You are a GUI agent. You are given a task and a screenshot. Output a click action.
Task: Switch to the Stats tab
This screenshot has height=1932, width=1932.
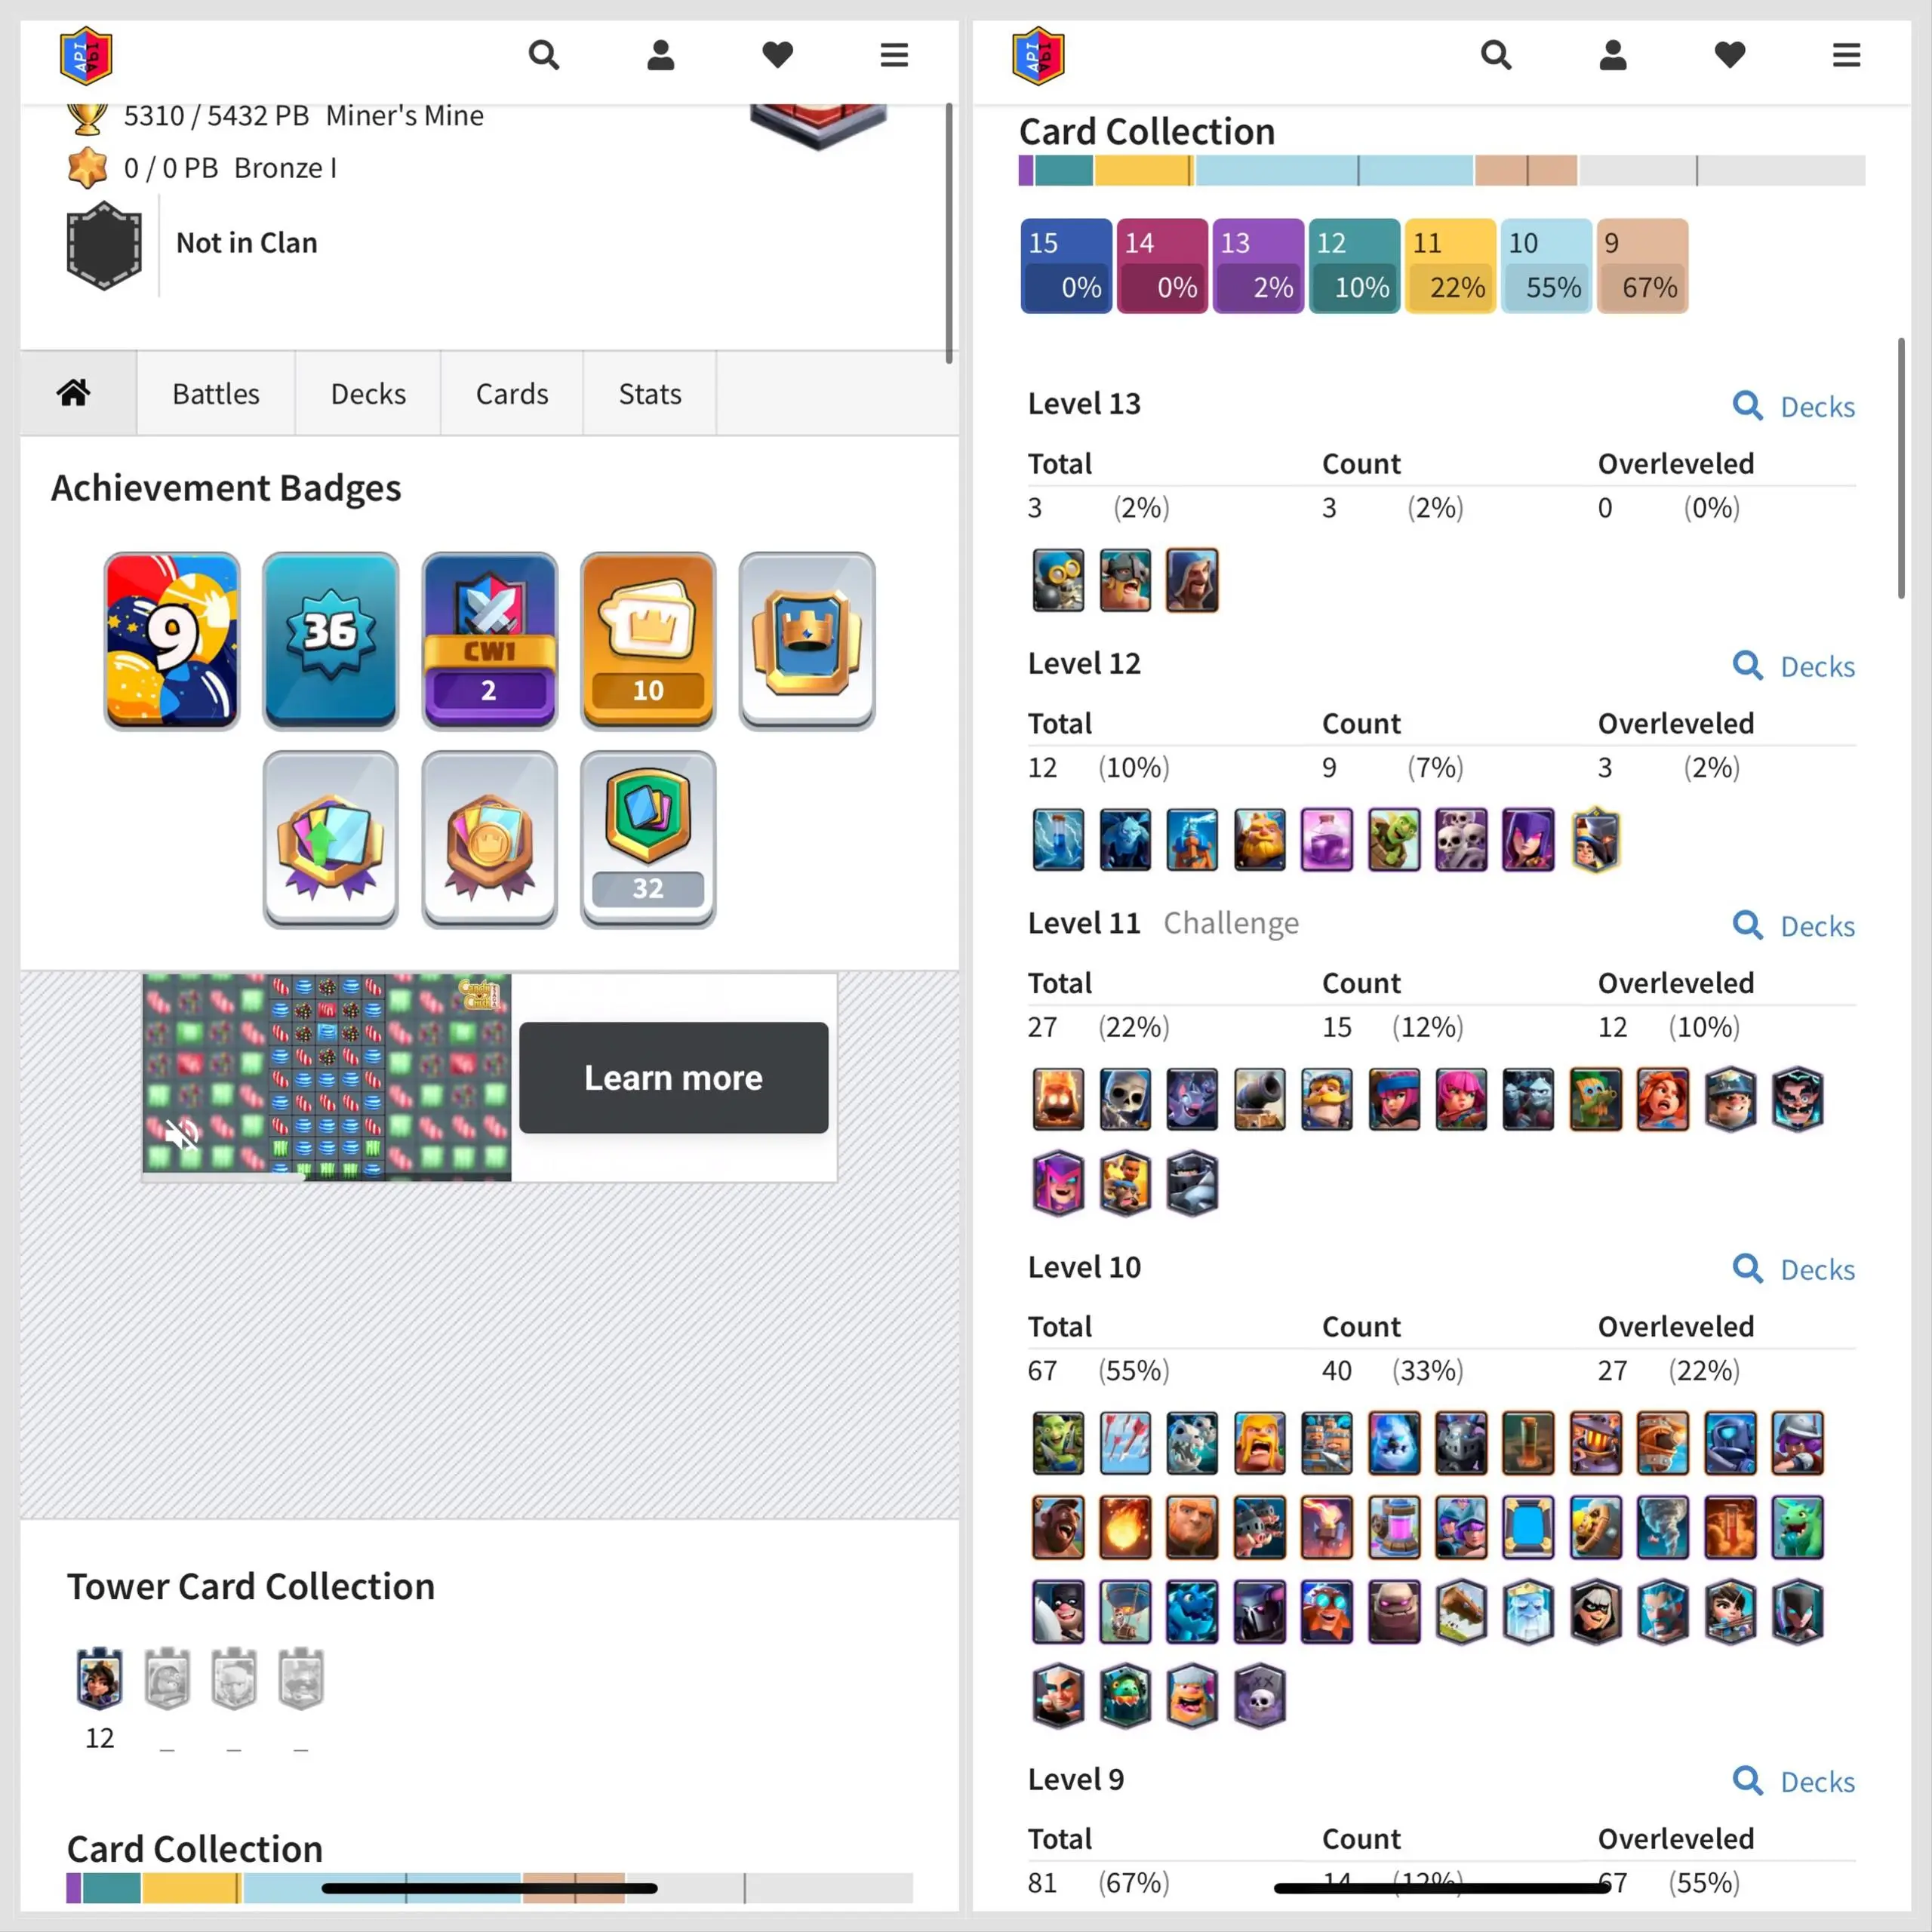pos(650,393)
